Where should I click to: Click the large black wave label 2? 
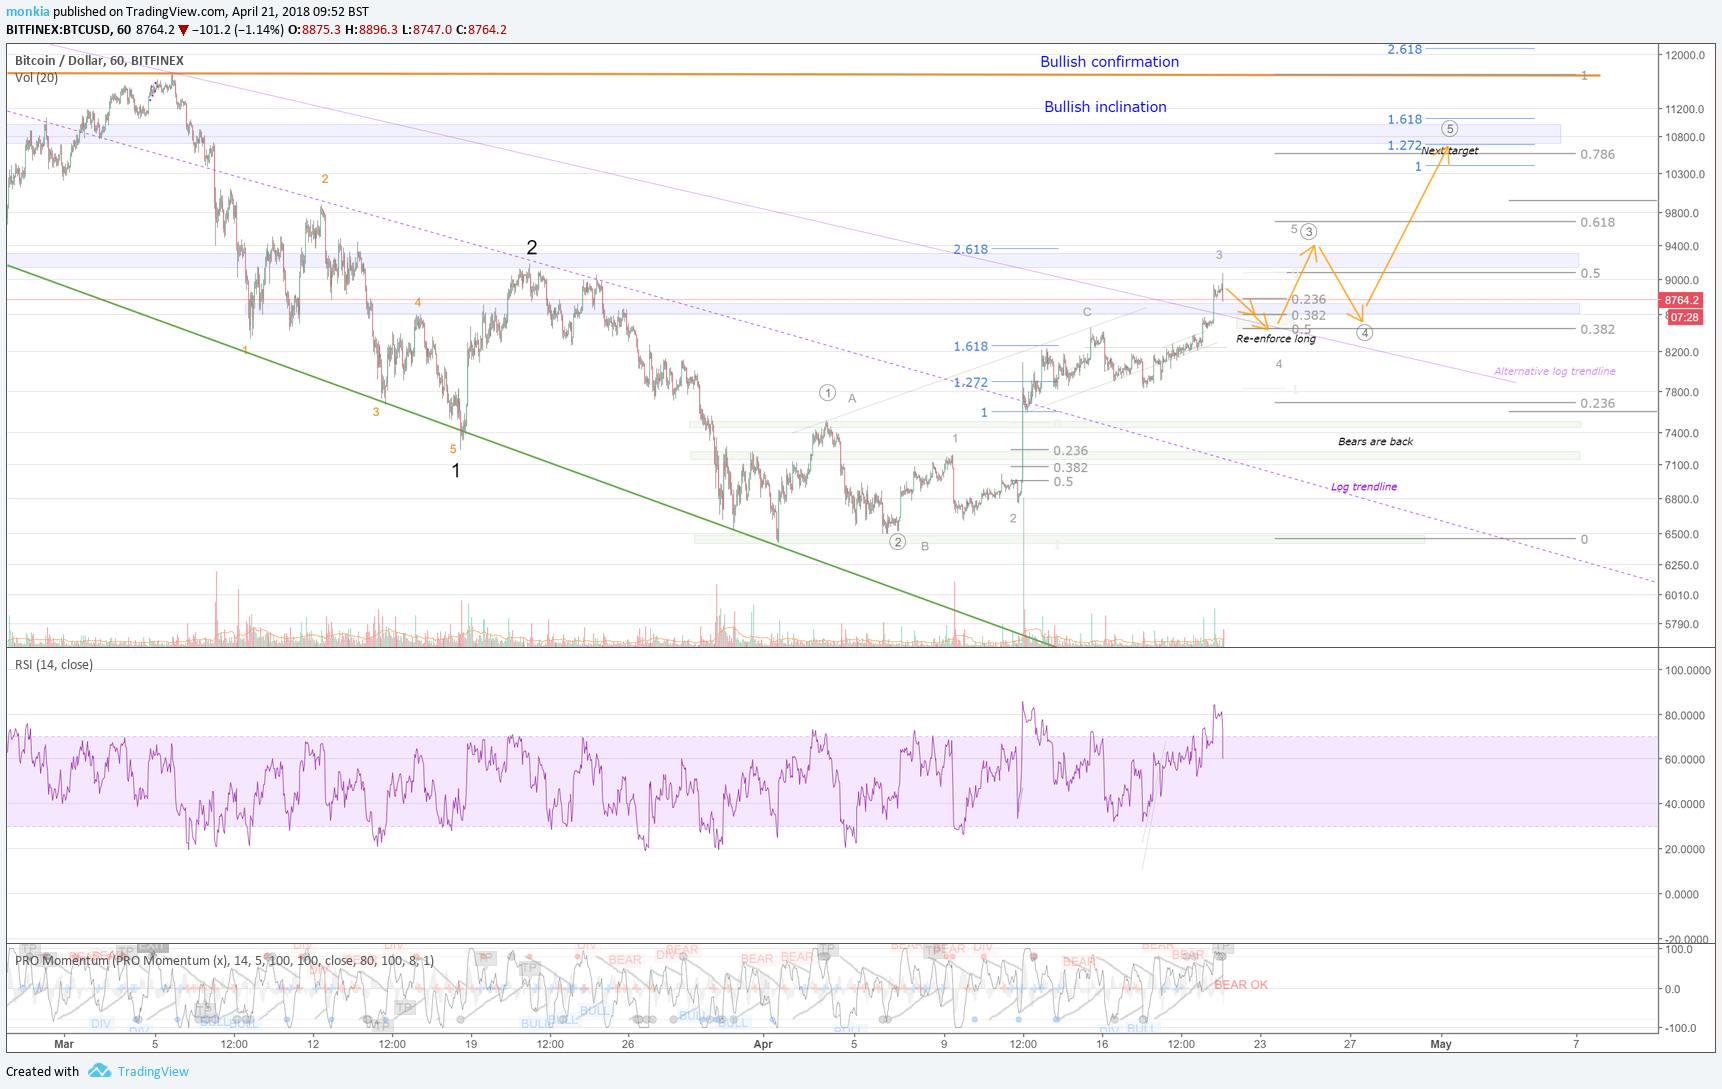(532, 247)
